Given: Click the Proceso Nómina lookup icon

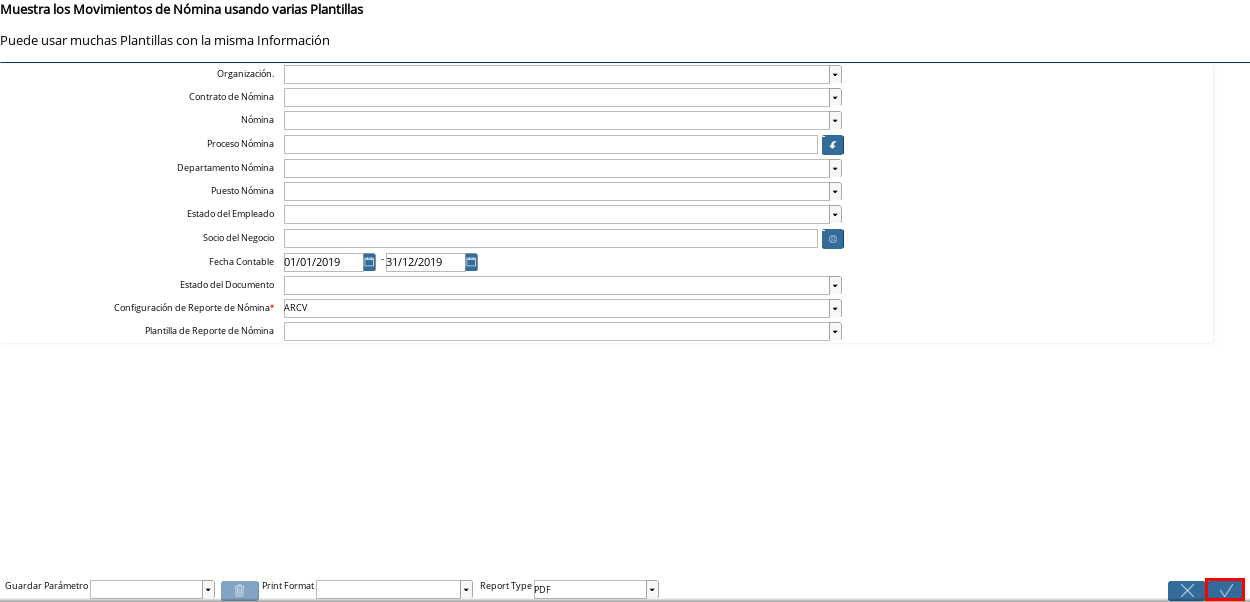Looking at the screenshot, I should 833,145.
